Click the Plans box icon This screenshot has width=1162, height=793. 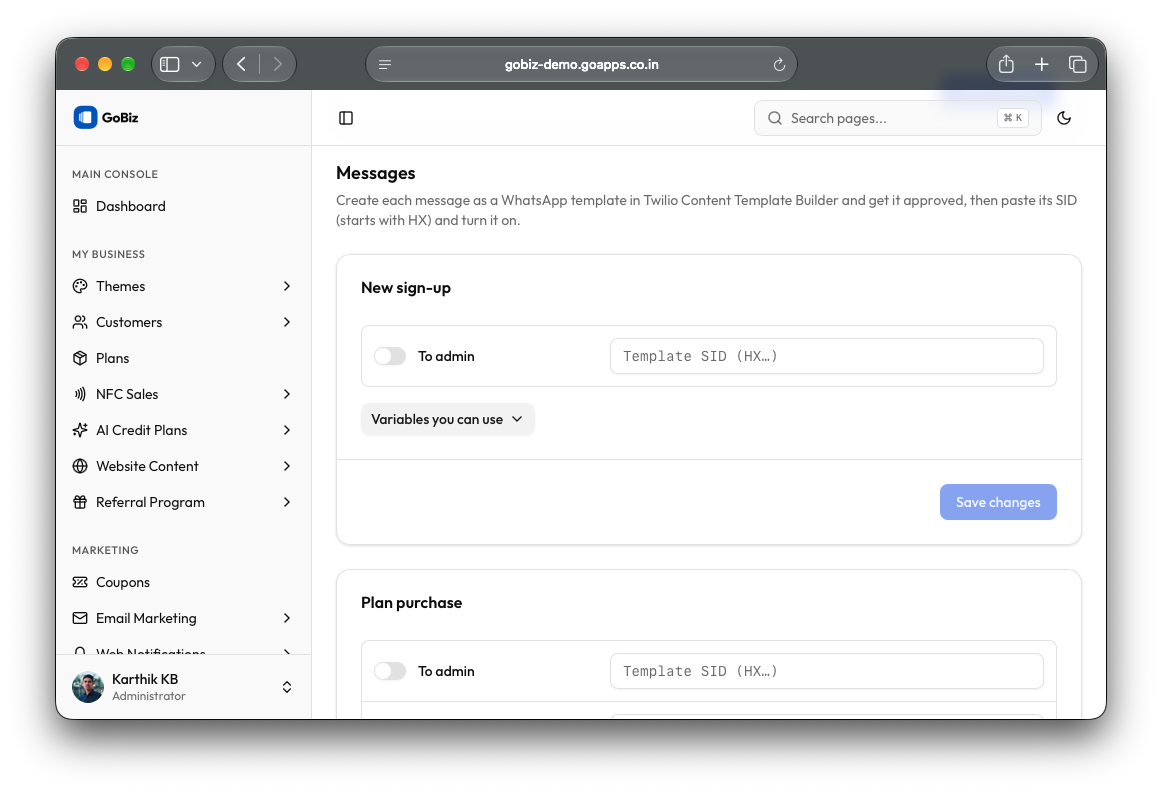[80, 358]
